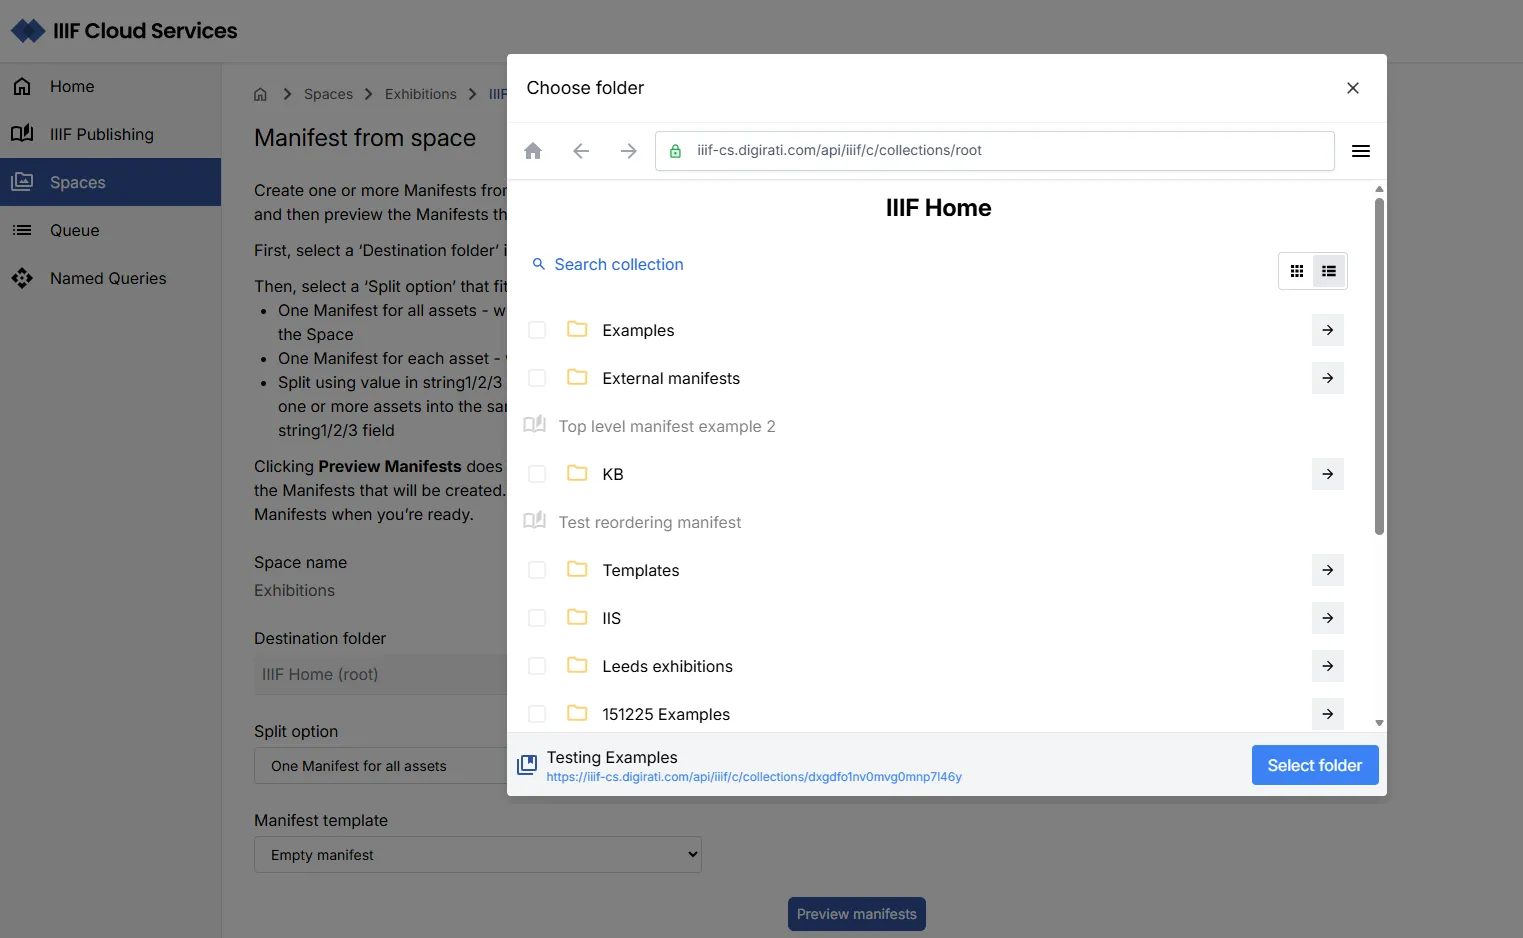Click the Spaces breadcrumb link
The height and width of the screenshot is (938, 1523).
click(328, 94)
